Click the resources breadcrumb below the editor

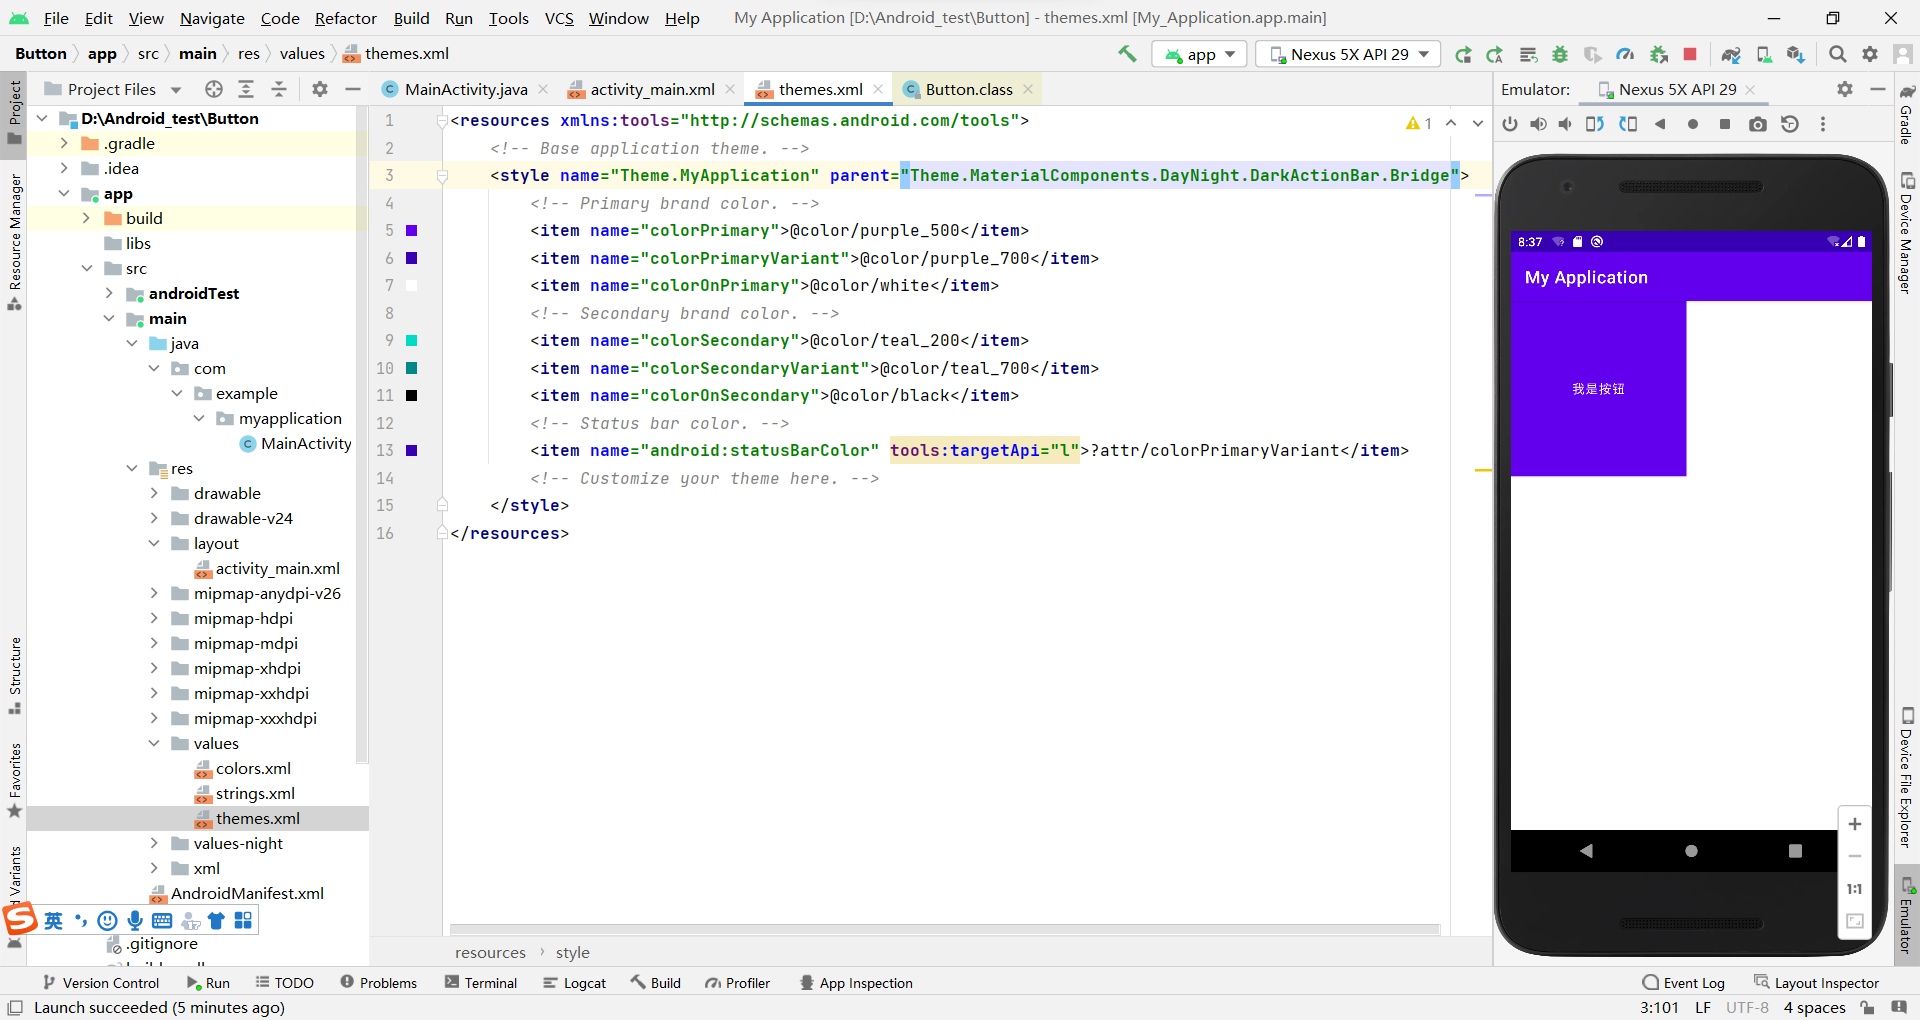tap(490, 952)
